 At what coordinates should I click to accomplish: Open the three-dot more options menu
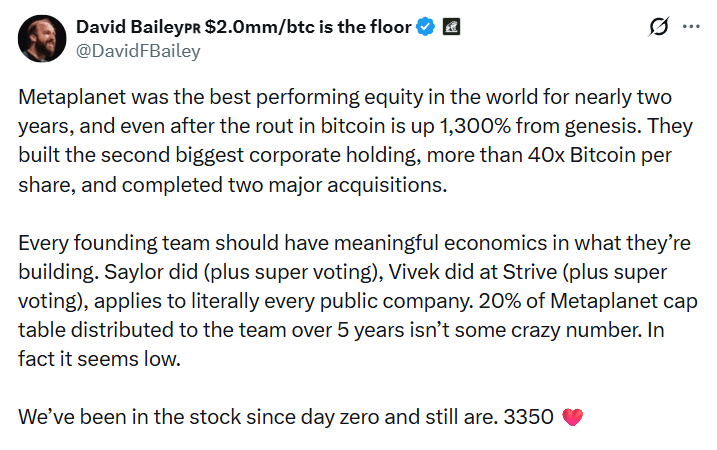(x=691, y=27)
